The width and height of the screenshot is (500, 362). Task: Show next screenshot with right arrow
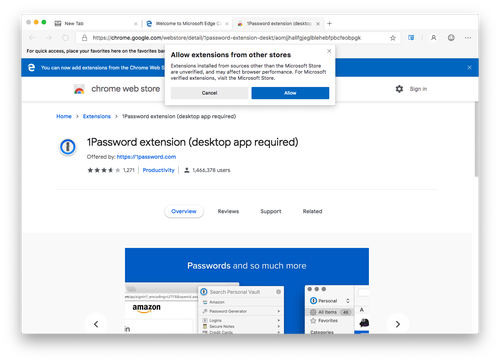pos(398,324)
